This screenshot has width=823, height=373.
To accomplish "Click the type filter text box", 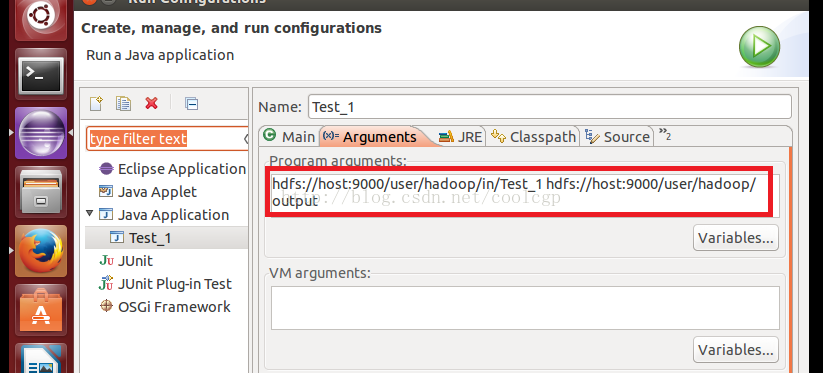I will pos(166,139).
